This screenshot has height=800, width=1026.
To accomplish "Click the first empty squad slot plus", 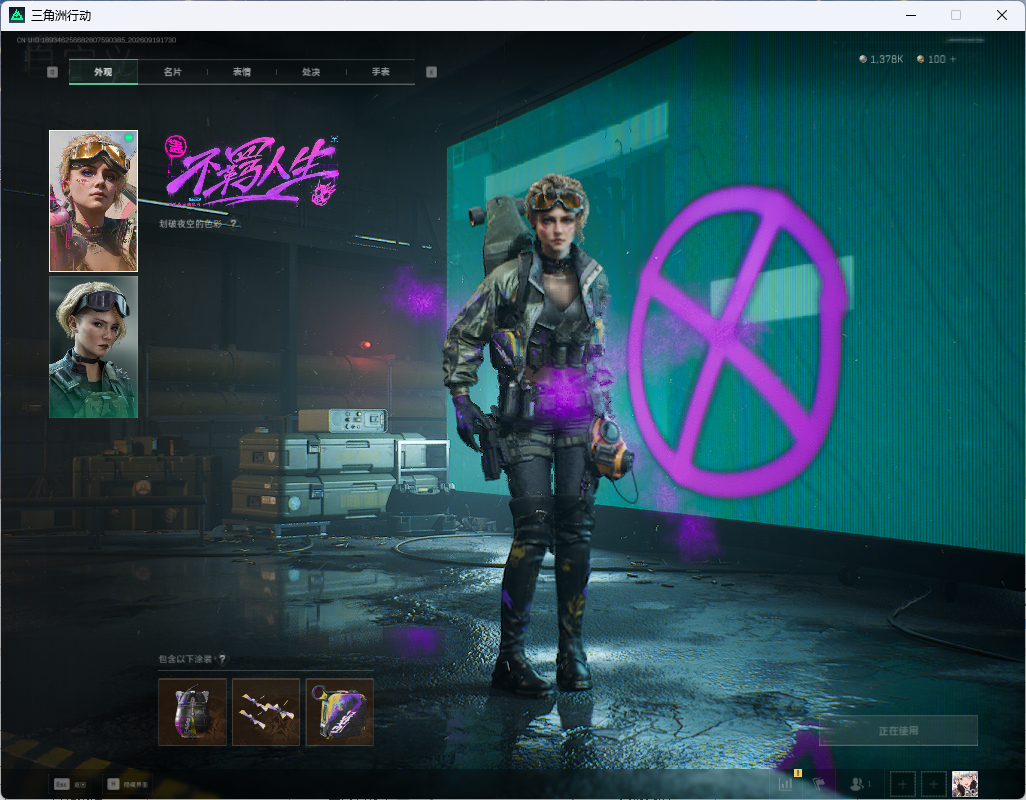I will pos(902,784).
